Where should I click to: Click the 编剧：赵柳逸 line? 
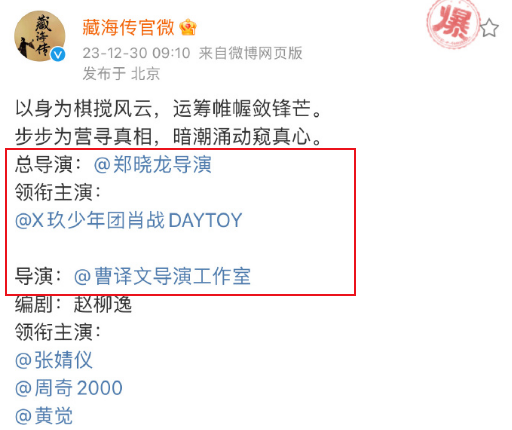pyautogui.click(x=74, y=304)
